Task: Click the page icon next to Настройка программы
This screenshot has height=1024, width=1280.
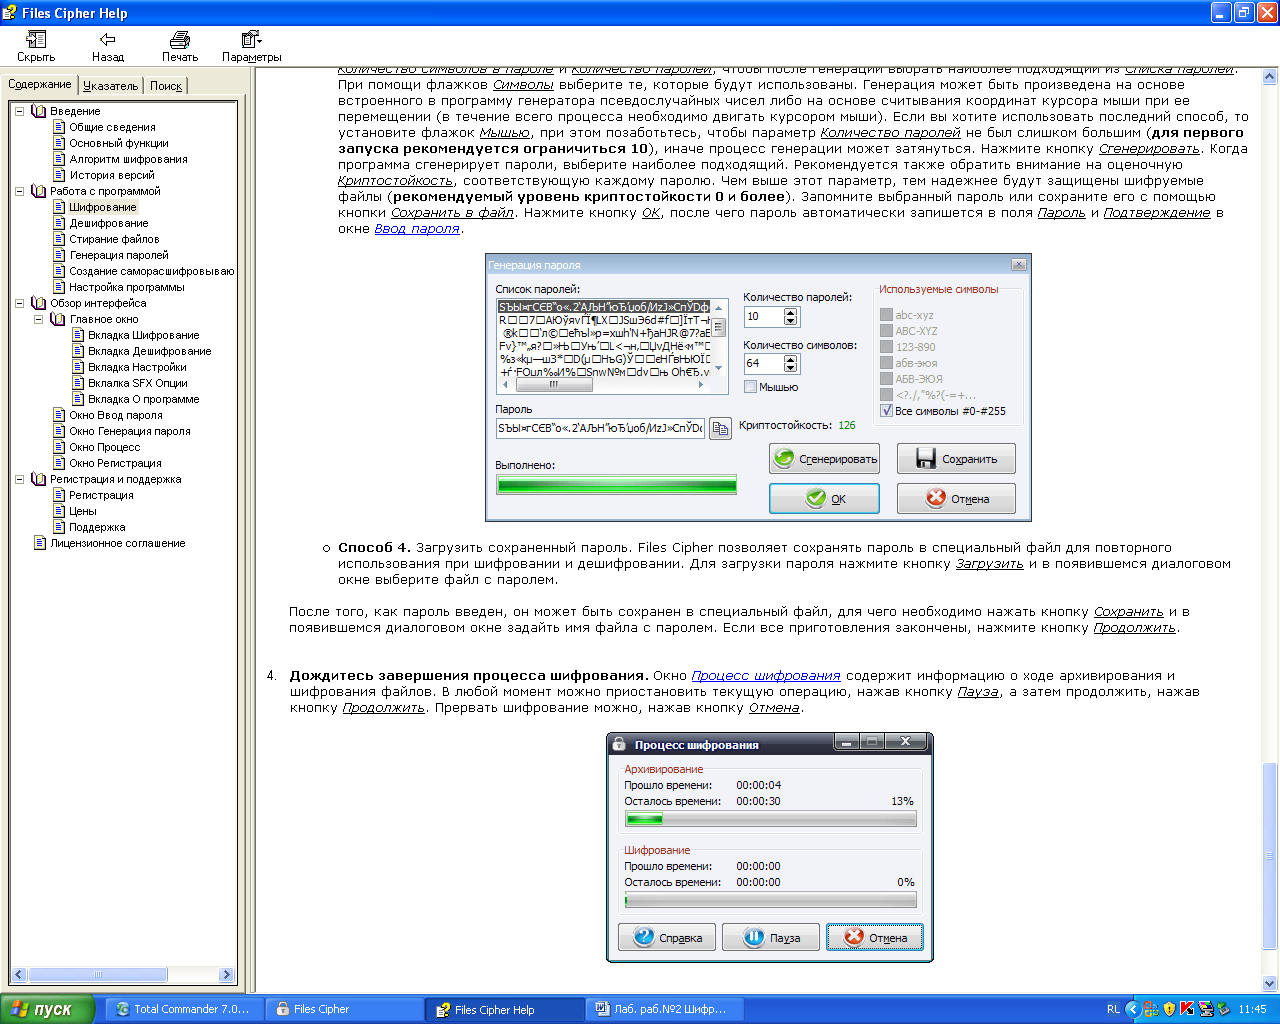Action: tap(59, 287)
